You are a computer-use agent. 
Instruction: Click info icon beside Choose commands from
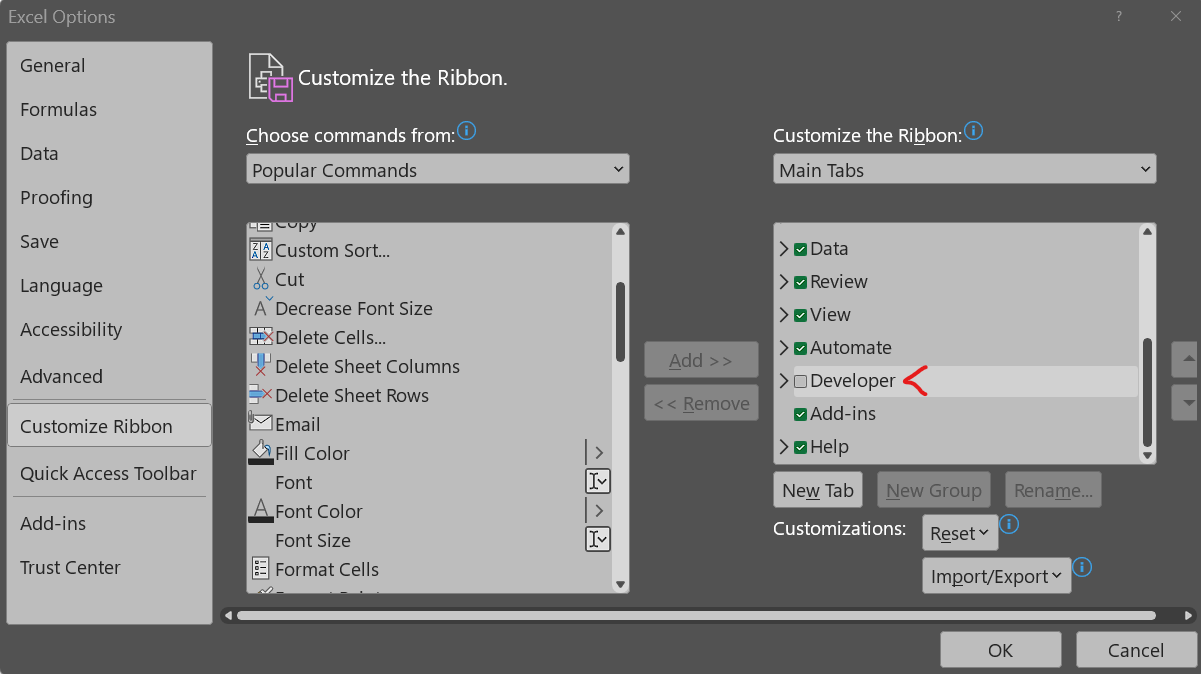[466, 131]
